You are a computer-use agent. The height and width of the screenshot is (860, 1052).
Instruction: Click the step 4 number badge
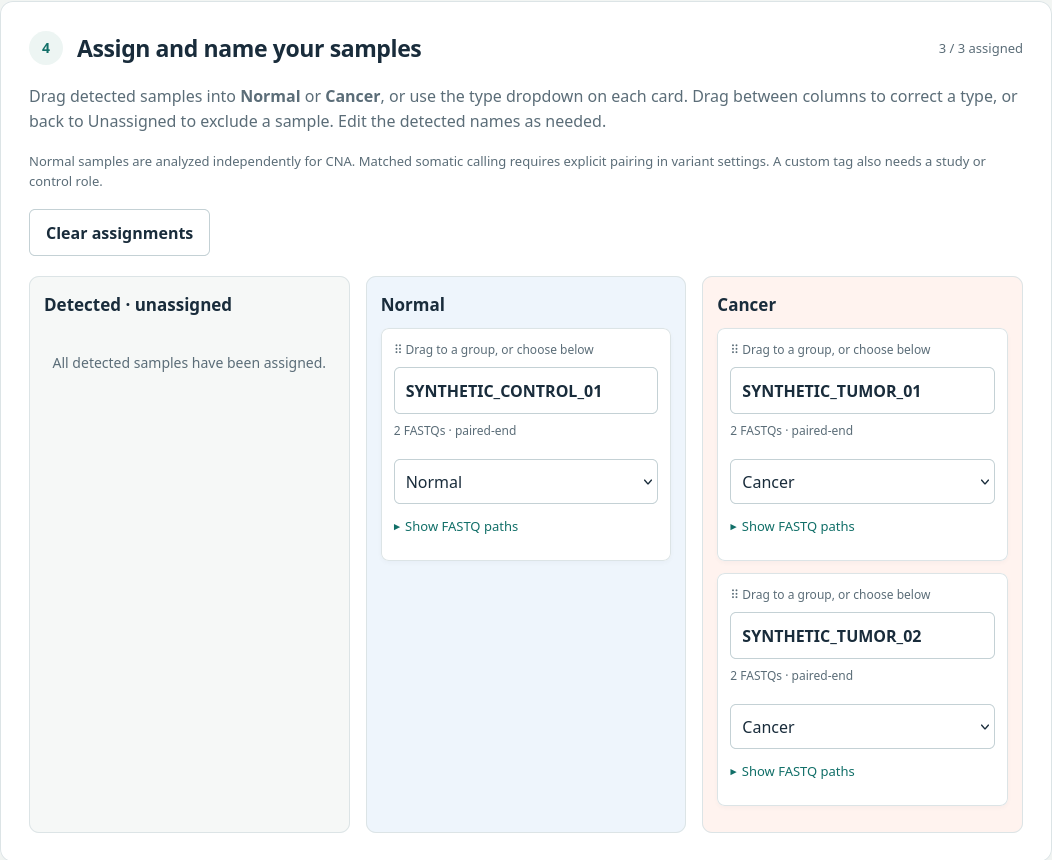(46, 48)
